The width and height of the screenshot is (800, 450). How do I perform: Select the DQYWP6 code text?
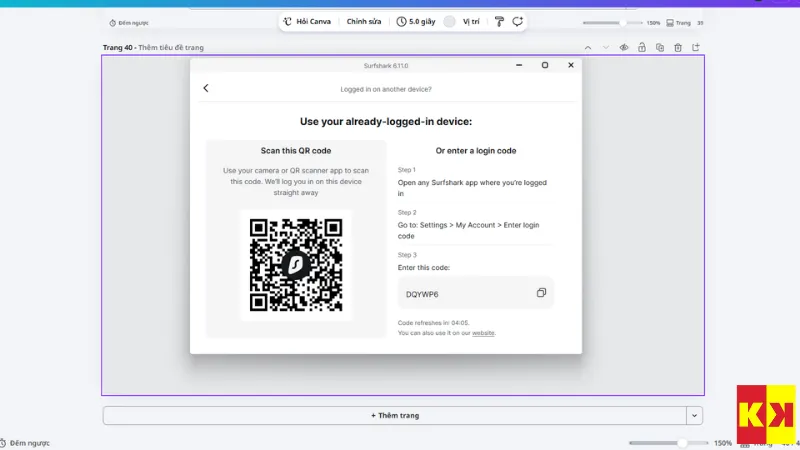[x=422, y=294]
